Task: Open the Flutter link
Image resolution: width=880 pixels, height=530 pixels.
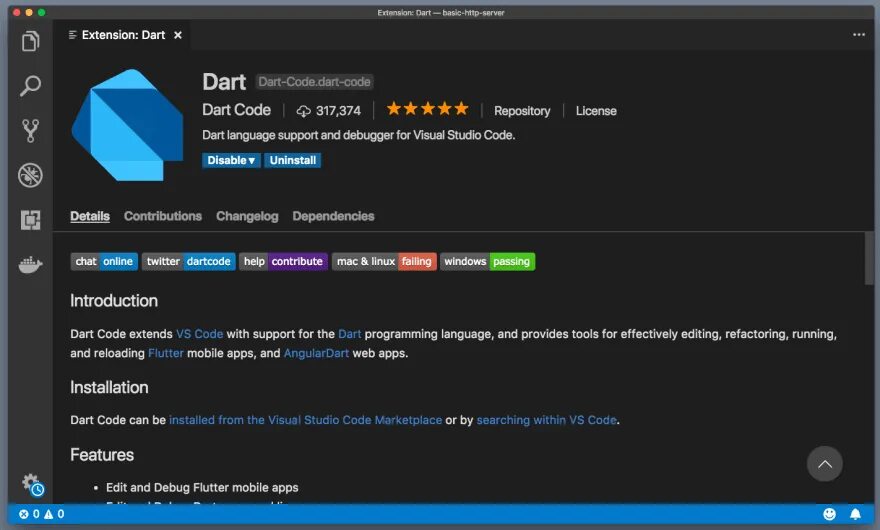Action: pyautogui.click(x=166, y=353)
